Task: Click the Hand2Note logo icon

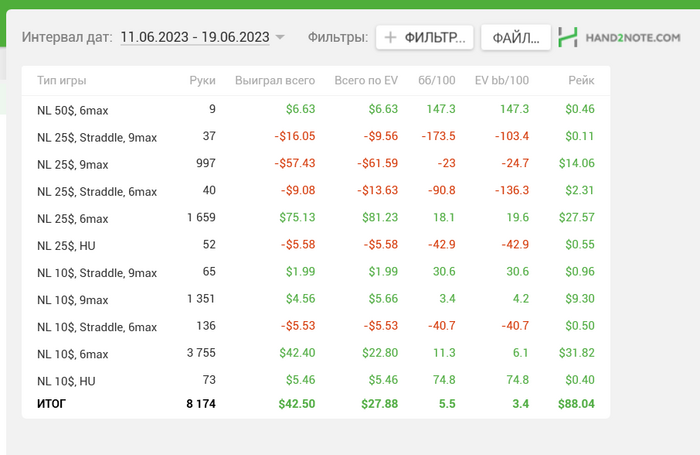Action: 569,38
